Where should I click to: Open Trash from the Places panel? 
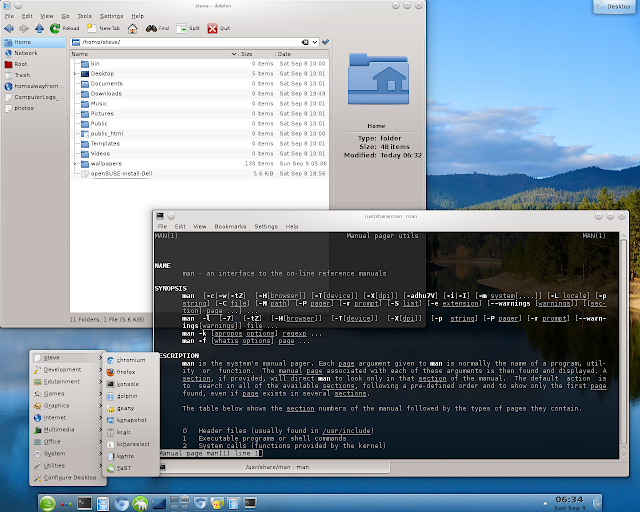(33, 75)
